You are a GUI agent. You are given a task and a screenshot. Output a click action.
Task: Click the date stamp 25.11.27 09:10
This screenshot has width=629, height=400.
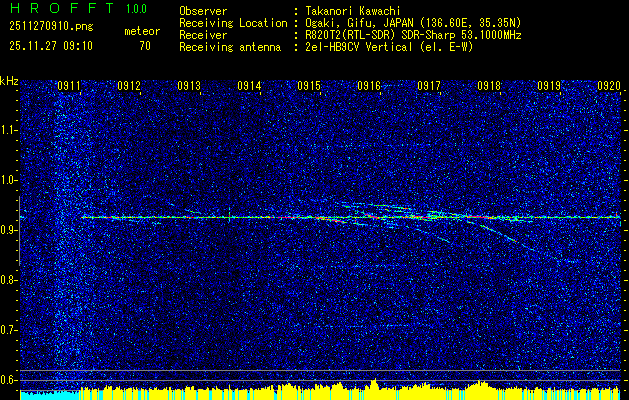coord(51,46)
